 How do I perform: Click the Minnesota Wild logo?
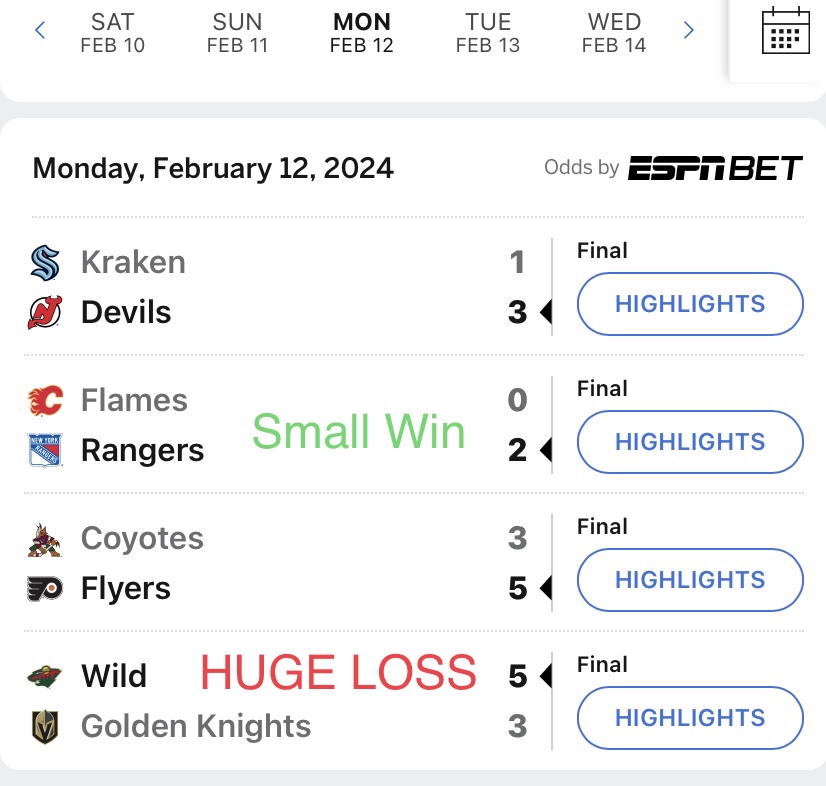point(45,676)
